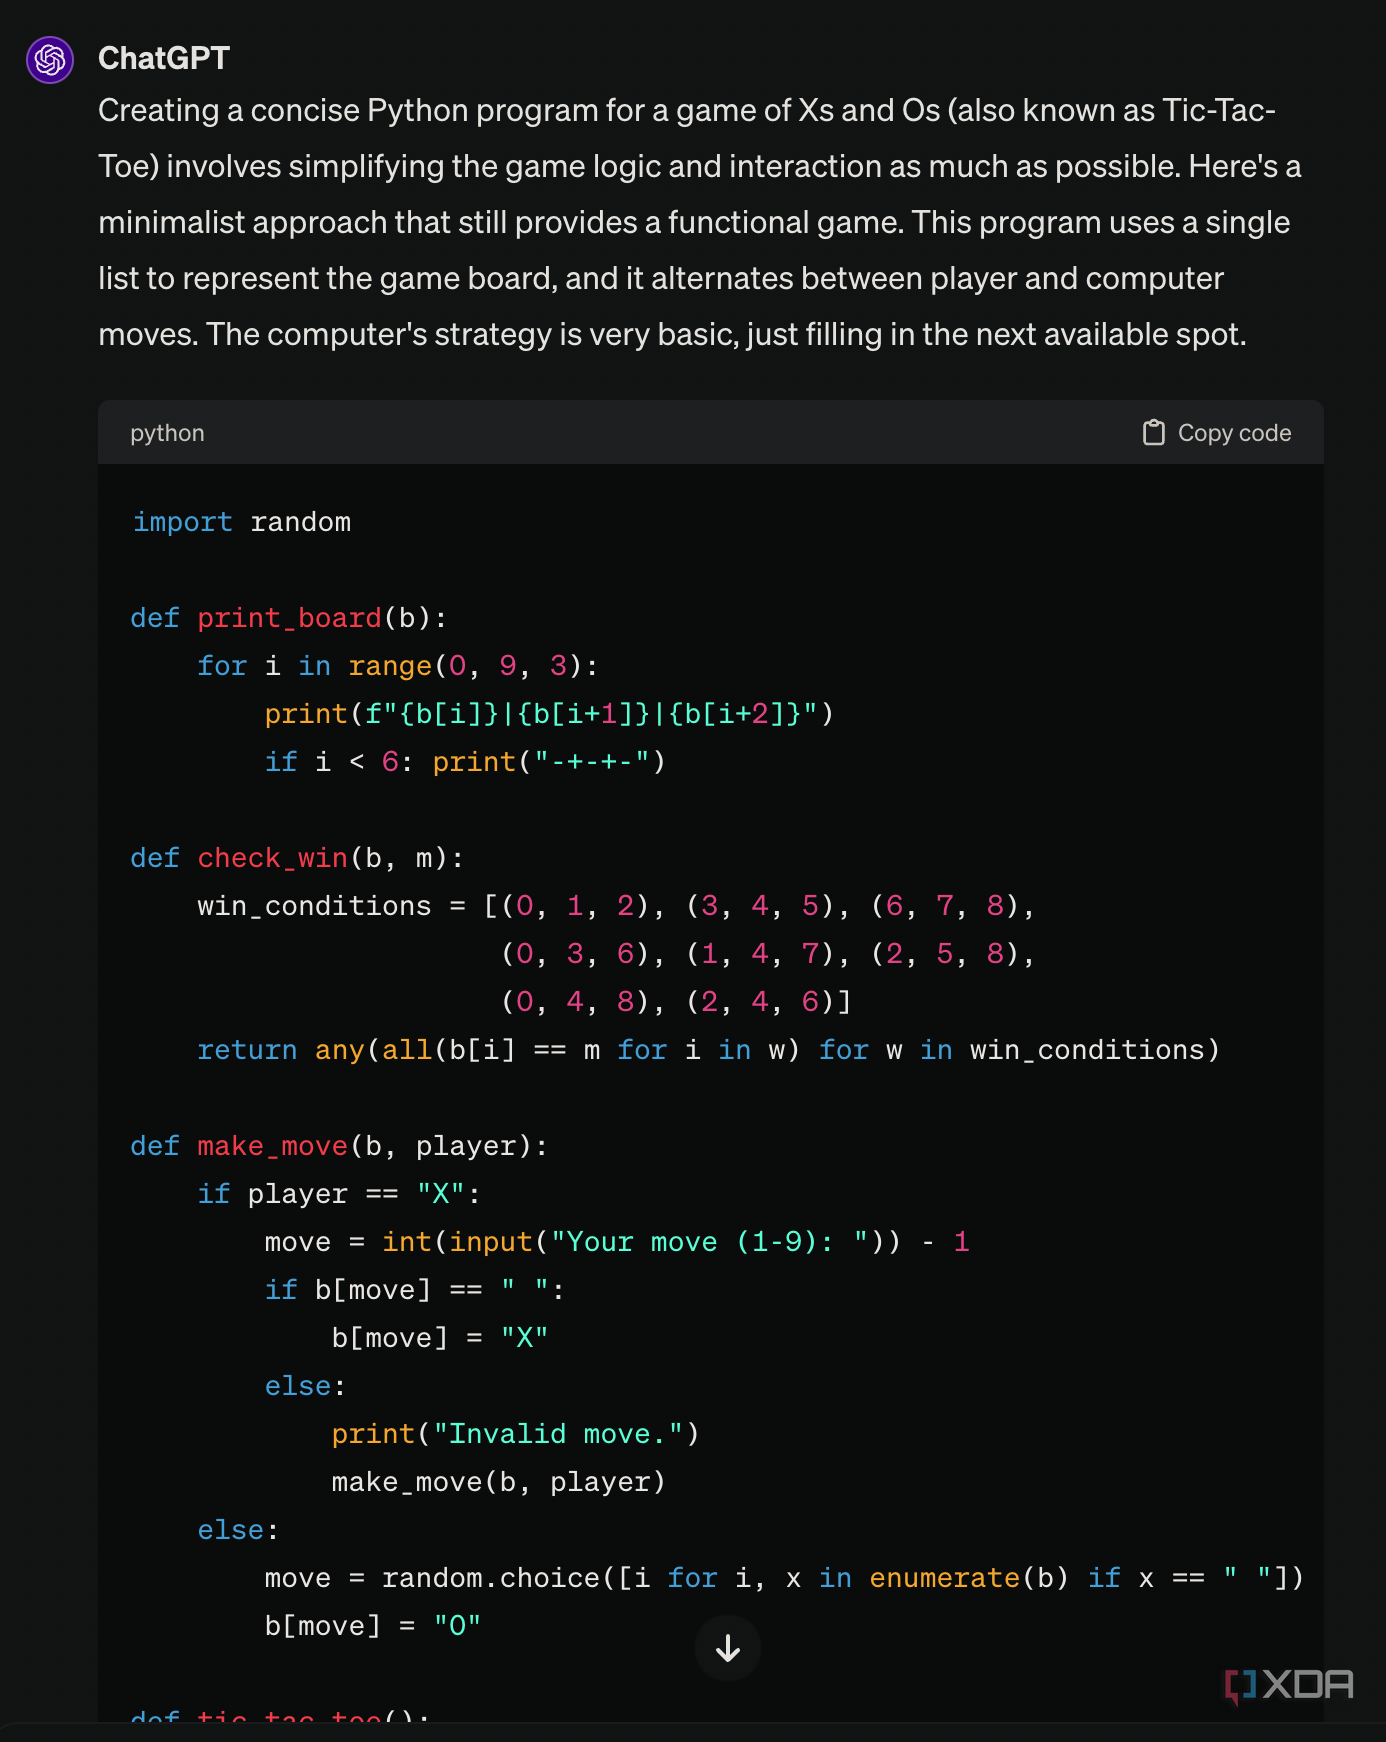Click the python language label
Image resolution: width=1386 pixels, height=1742 pixels.
(x=167, y=433)
